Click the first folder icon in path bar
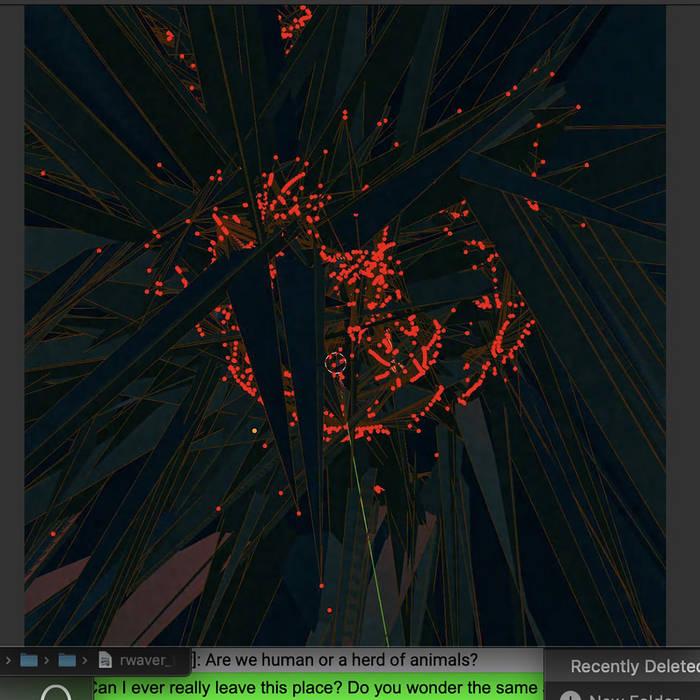The height and width of the screenshot is (700, 700). click(x=29, y=660)
